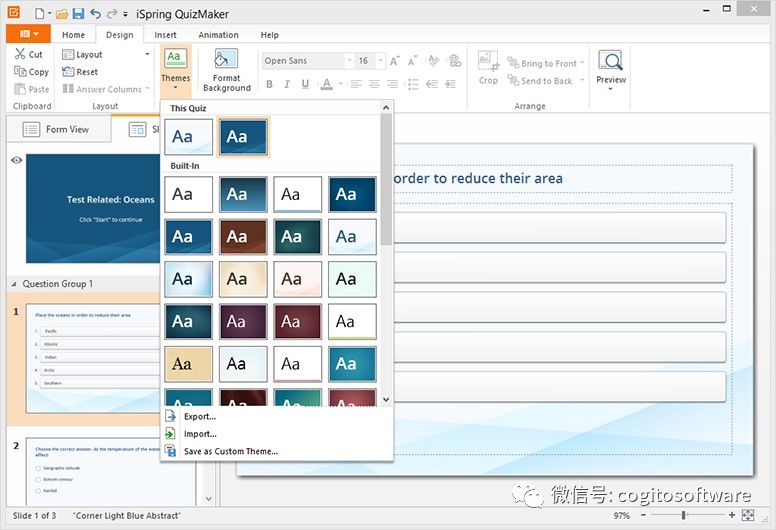
Task: Select question 1 slide thumbnail
Action: (93, 359)
